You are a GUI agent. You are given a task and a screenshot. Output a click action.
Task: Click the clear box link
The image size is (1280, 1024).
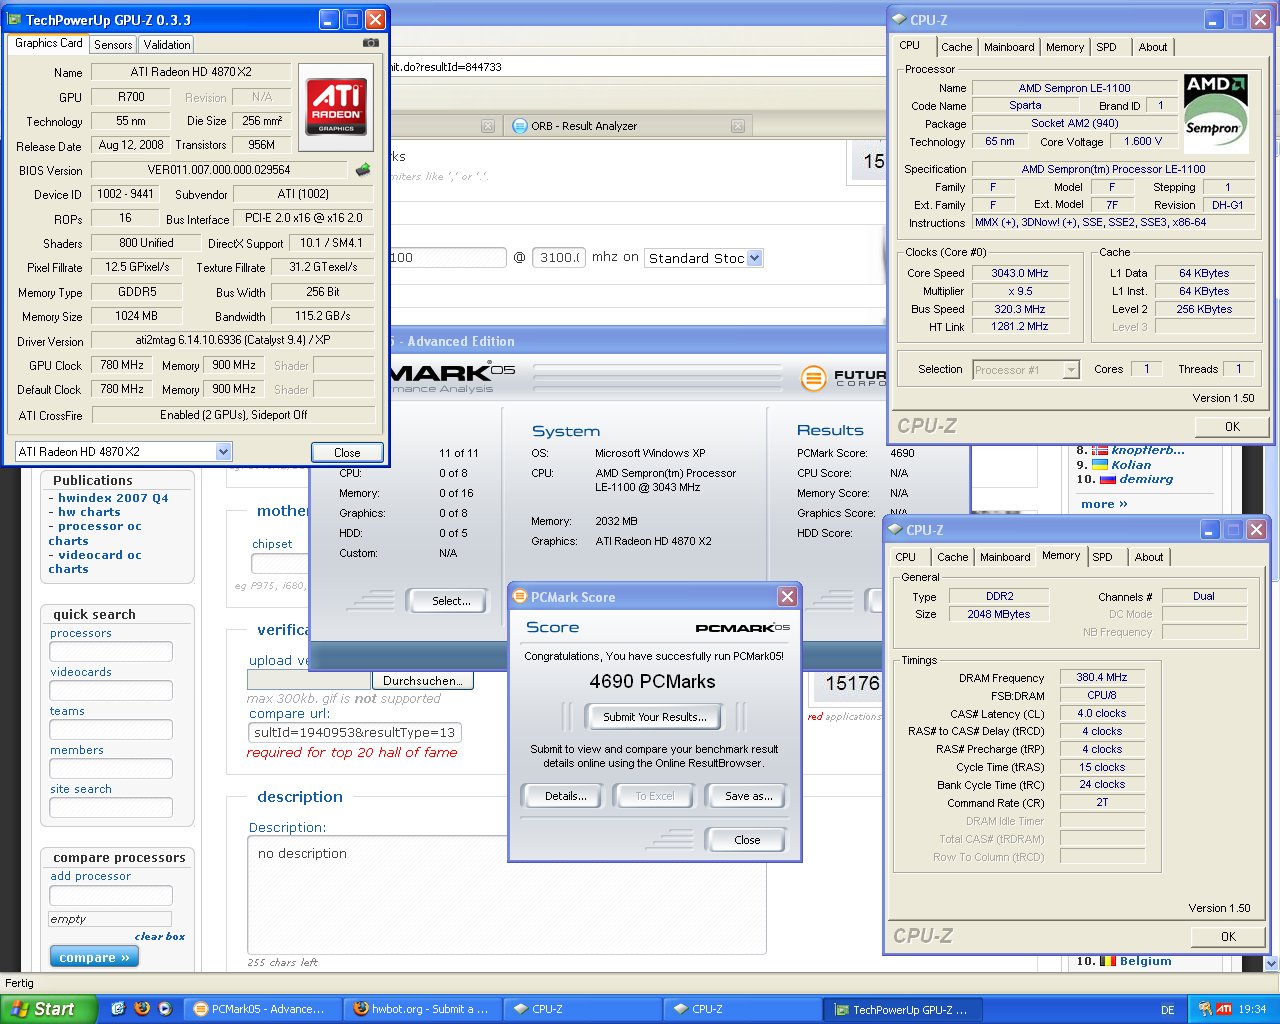tap(160, 937)
